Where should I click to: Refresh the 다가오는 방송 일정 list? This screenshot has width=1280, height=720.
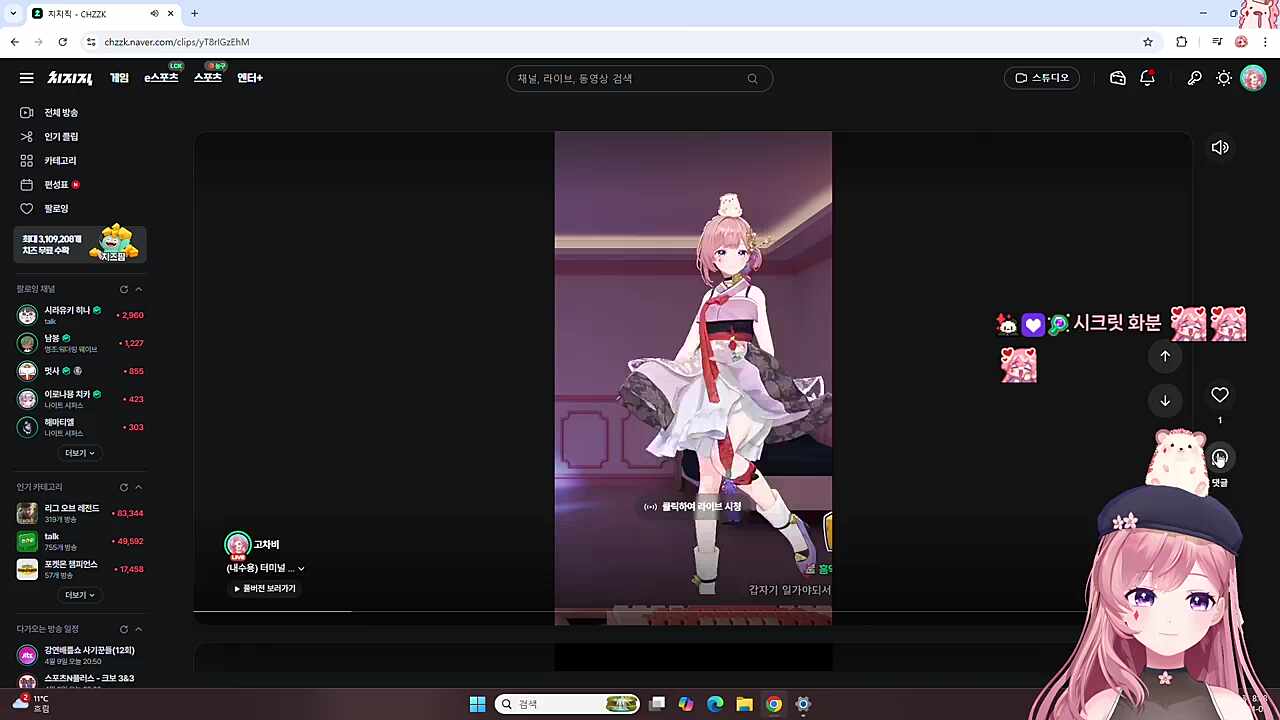pos(124,629)
